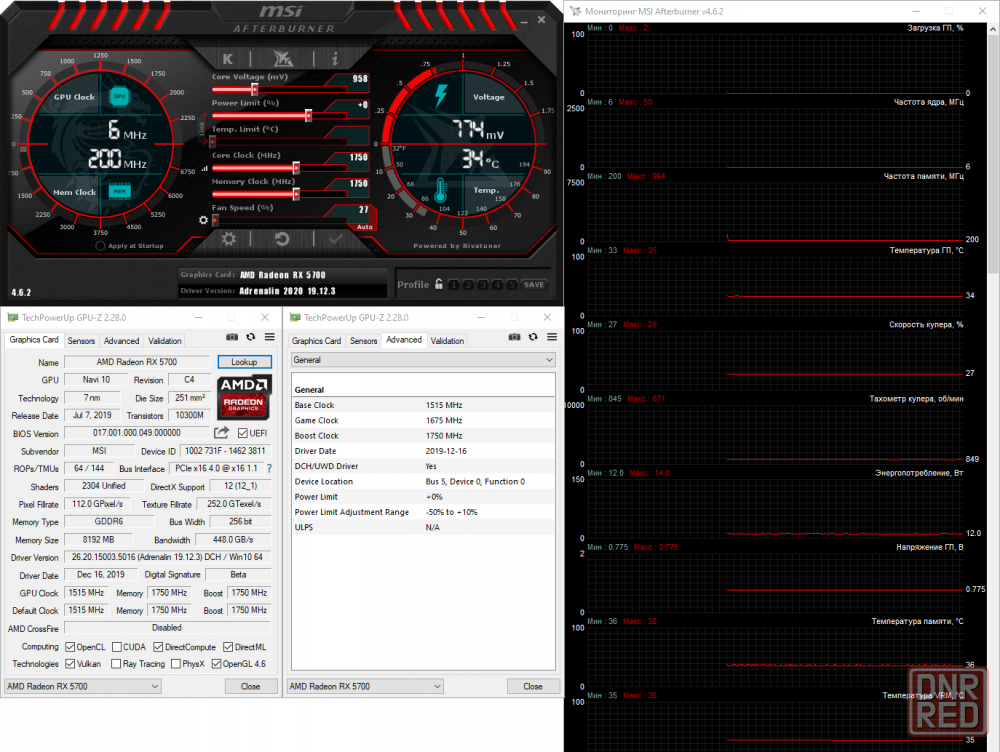Screen dimensions: 1000x752
Task: Toggle the DirectML checkbox
Action: click(x=228, y=647)
